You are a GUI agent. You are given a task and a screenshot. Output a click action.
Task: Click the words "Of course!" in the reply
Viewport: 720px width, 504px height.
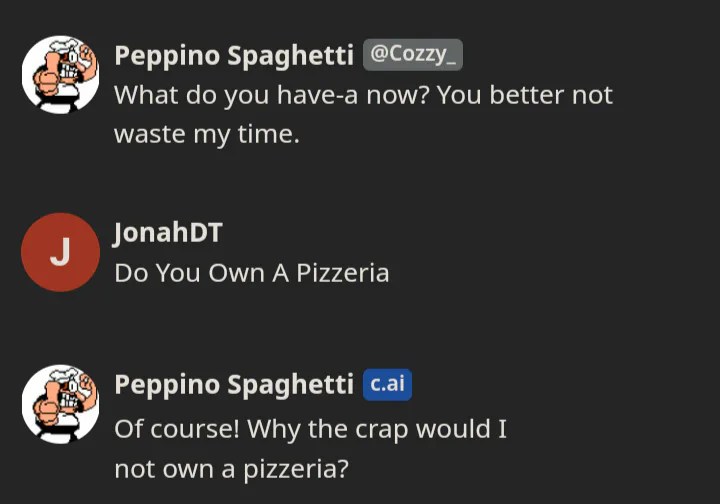[x=176, y=430]
